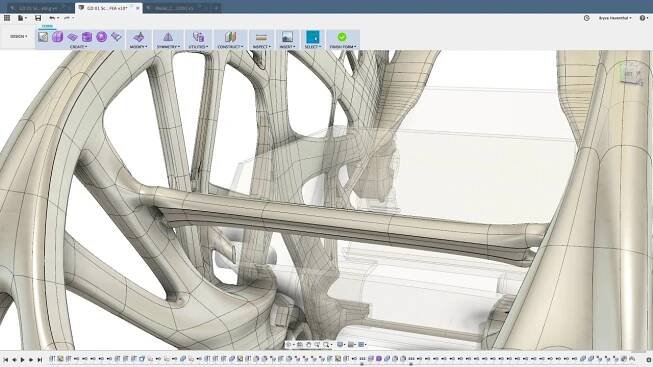Click the Symmetry mirror icon
This screenshot has width=653, height=367.
coord(168,37)
